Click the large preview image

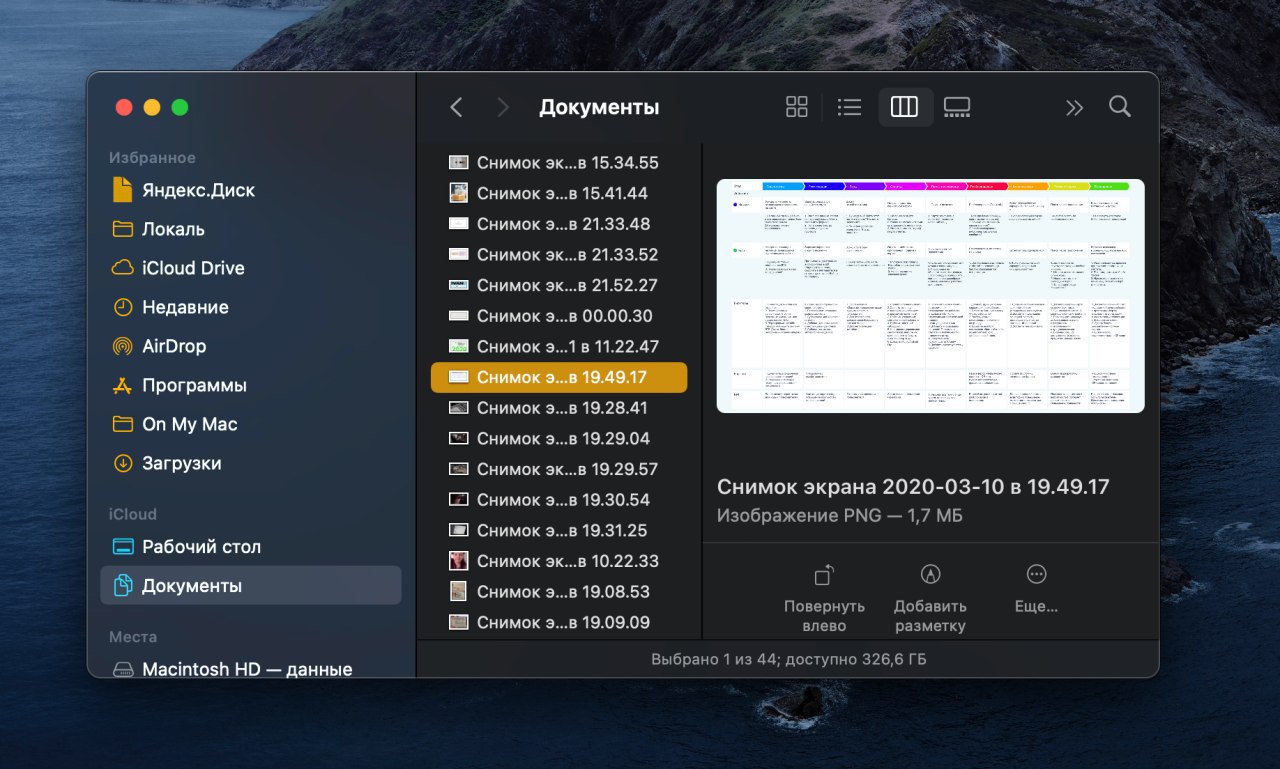931,296
